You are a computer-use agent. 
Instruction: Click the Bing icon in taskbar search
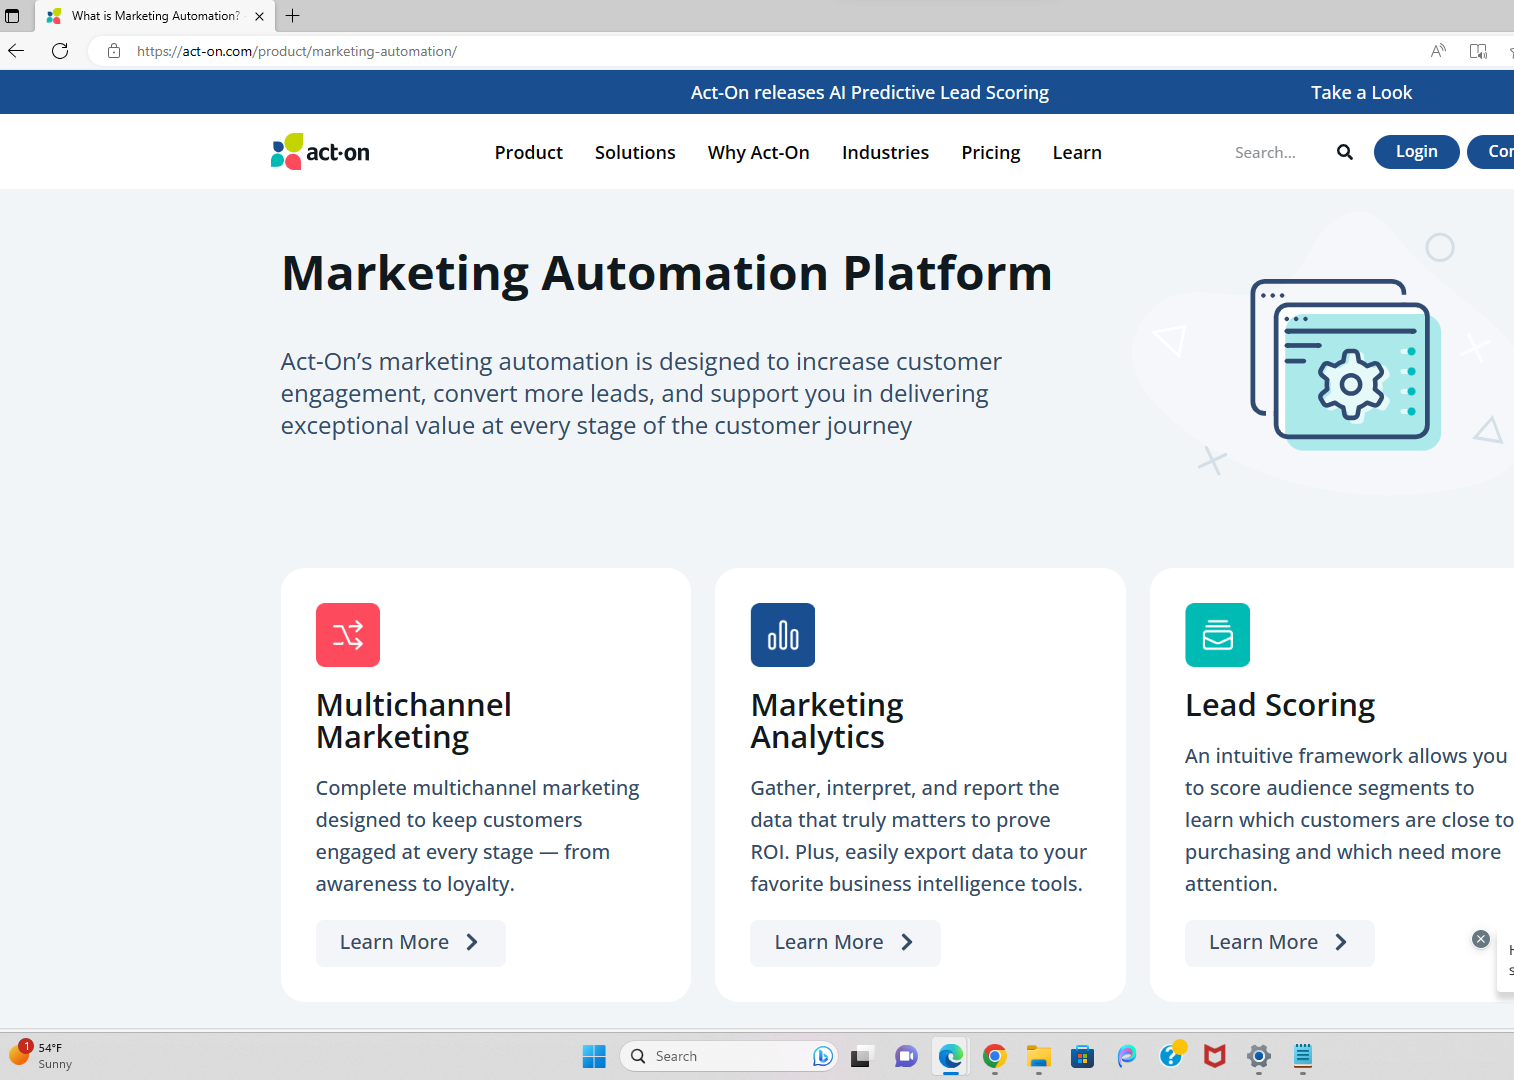pos(823,1056)
